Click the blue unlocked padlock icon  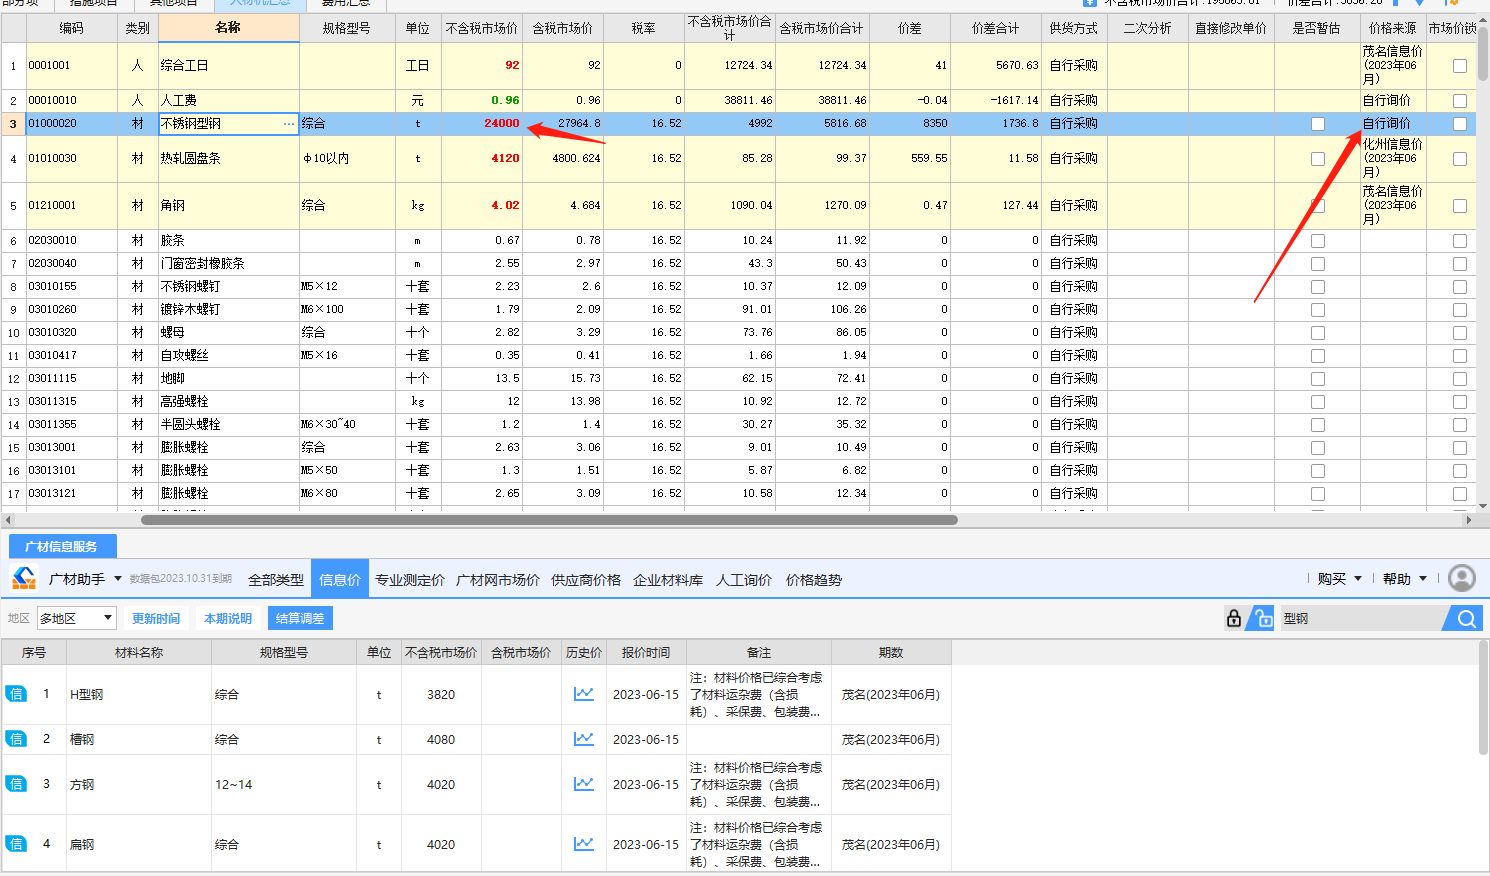pos(1263,618)
